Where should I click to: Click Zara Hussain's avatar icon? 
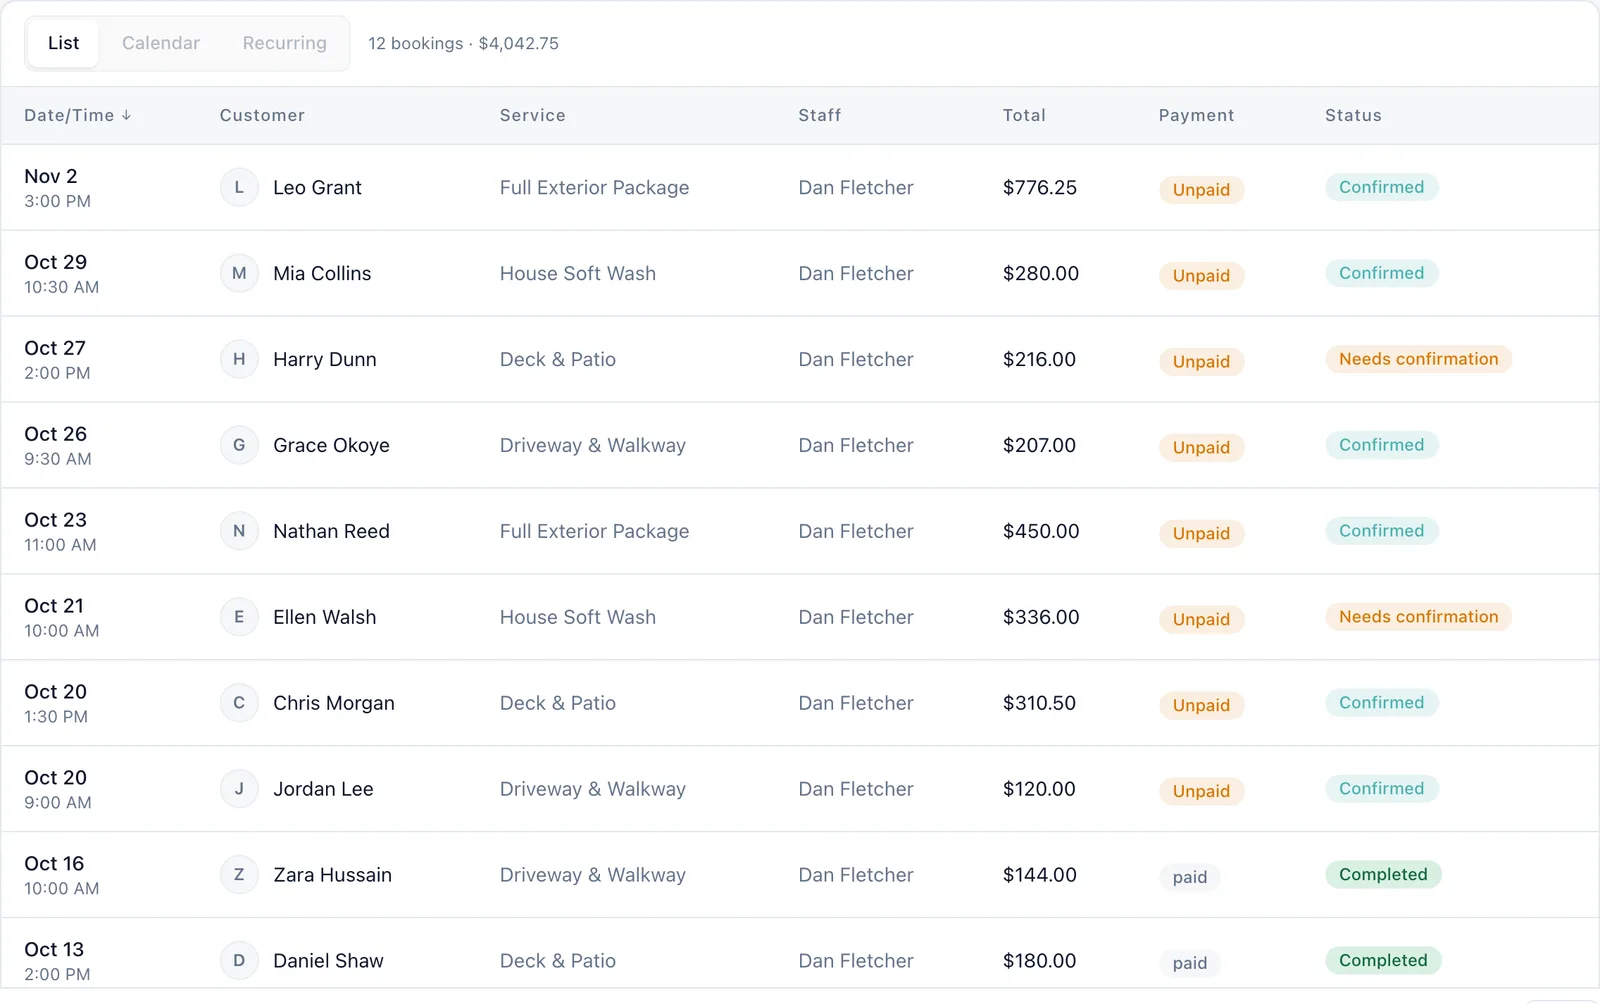[x=239, y=875]
